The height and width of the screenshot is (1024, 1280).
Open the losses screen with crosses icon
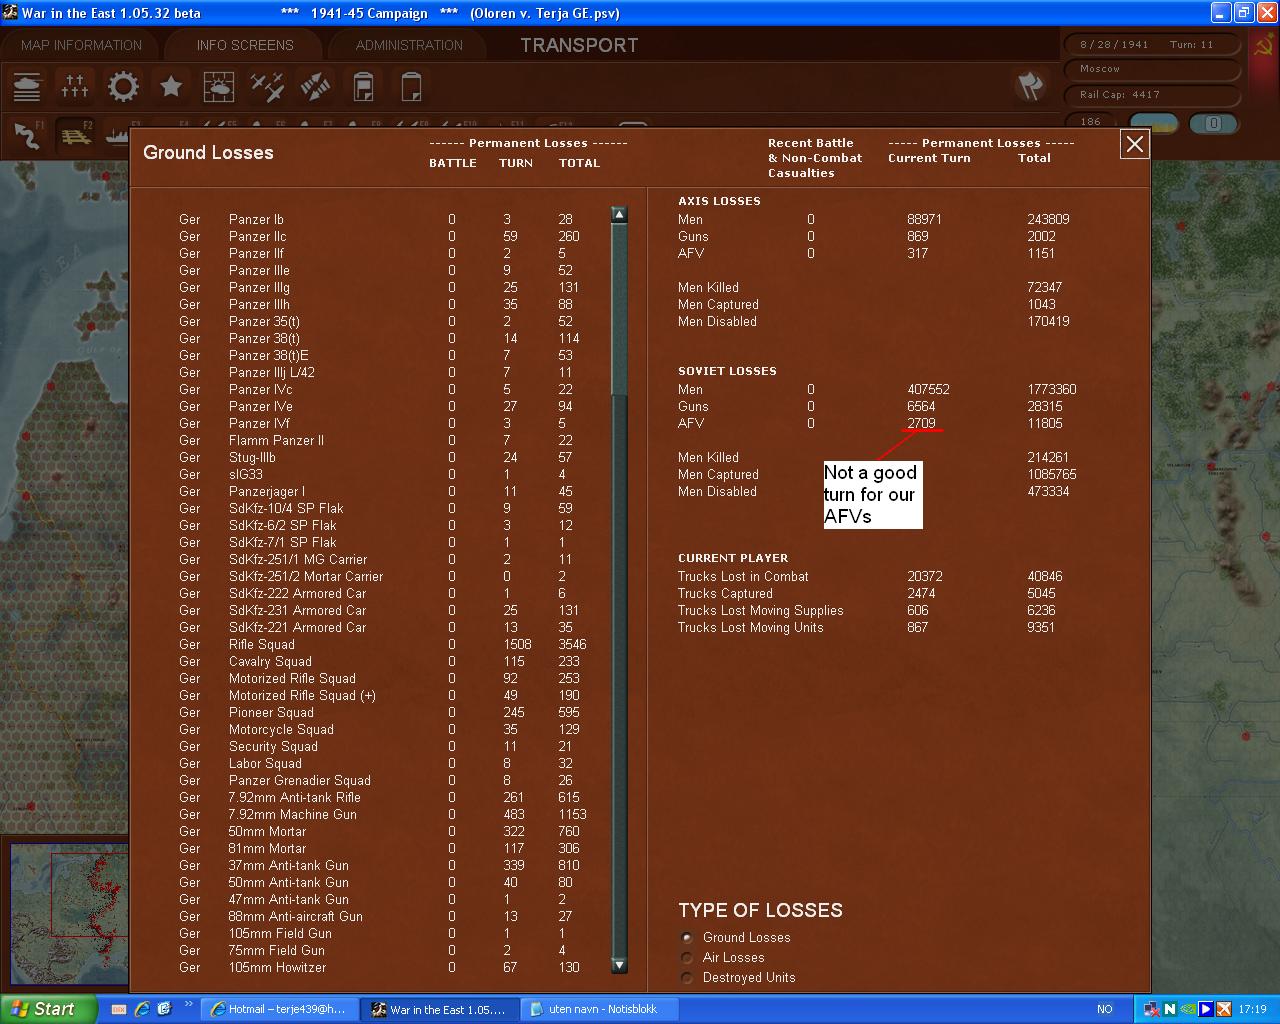(75, 87)
